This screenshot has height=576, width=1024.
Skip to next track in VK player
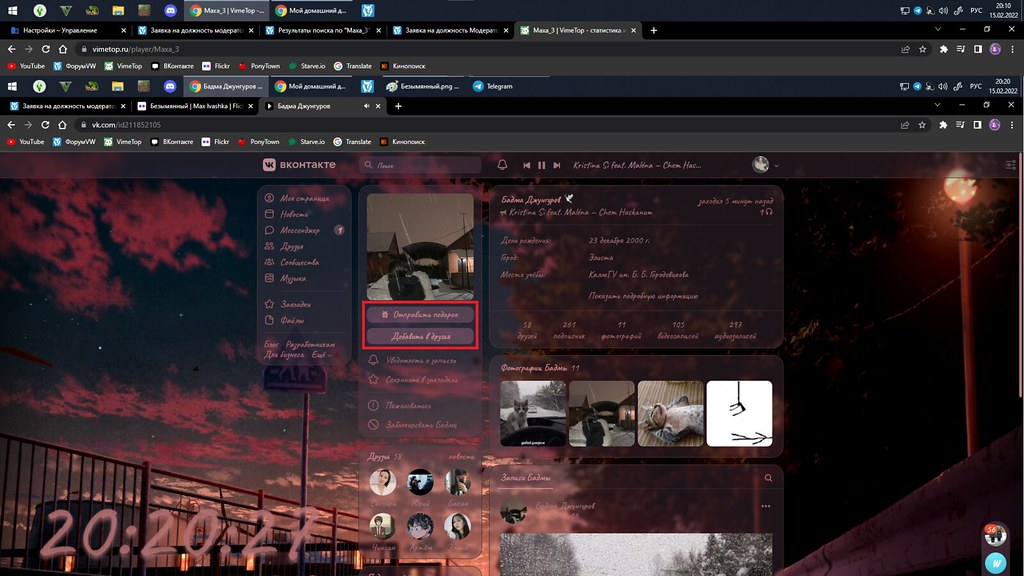pyautogui.click(x=556, y=165)
